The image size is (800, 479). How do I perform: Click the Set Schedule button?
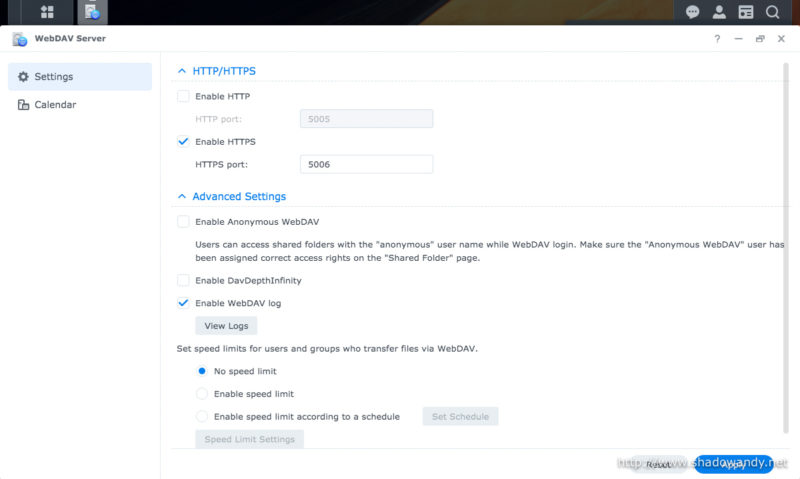click(x=460, y=416)
